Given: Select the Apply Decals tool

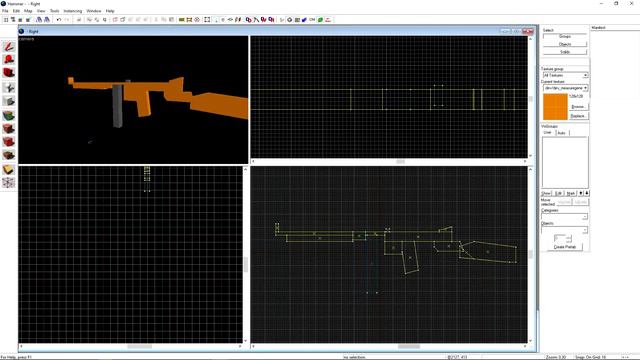Looking at the screenshot, I should [x=9, y=142].
